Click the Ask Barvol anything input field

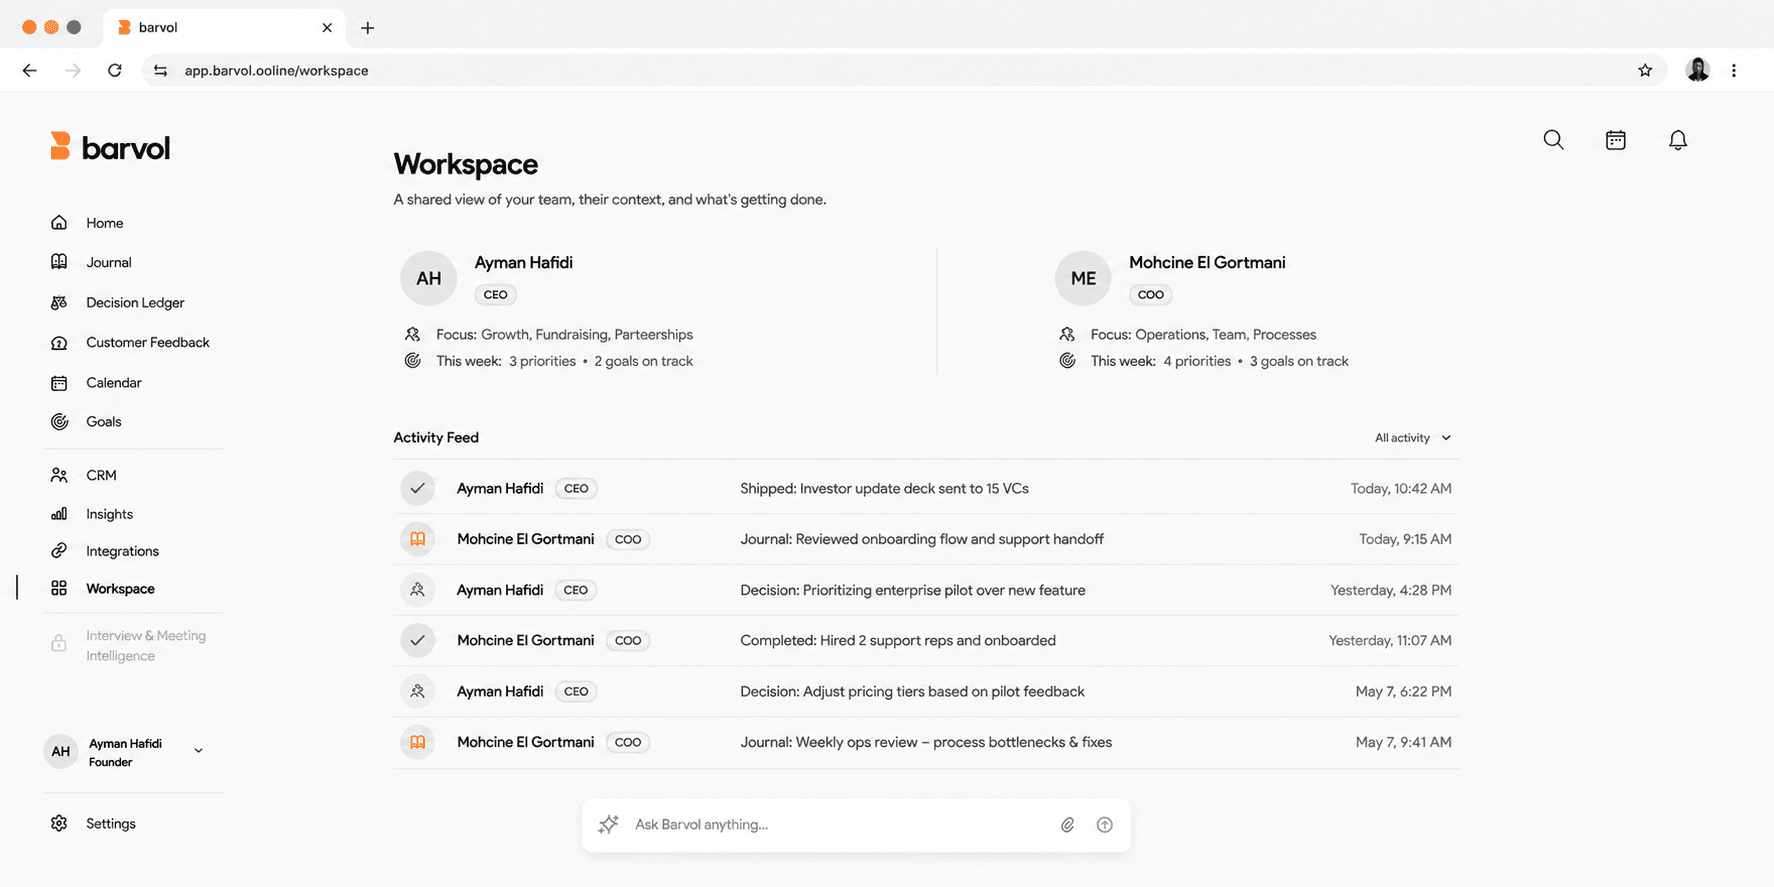840,825
